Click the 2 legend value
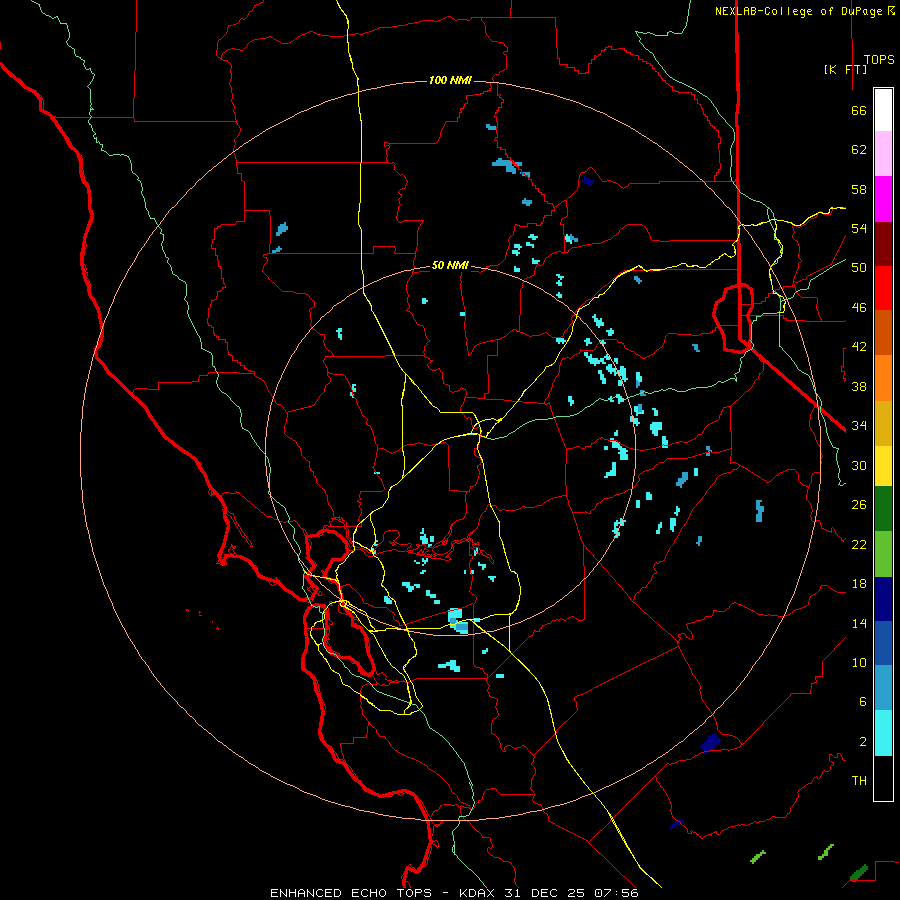Screen dimensions: 900x900 tap(863, 742)
